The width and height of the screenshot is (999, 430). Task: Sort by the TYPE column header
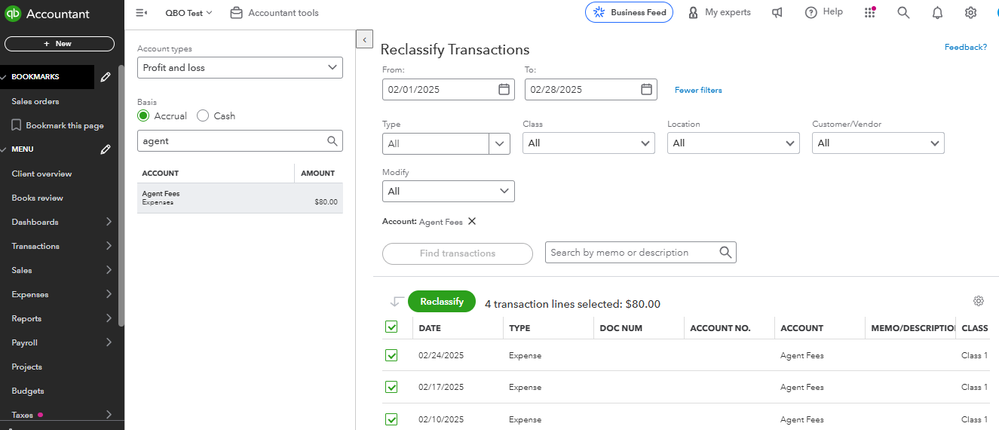[519, 328]
